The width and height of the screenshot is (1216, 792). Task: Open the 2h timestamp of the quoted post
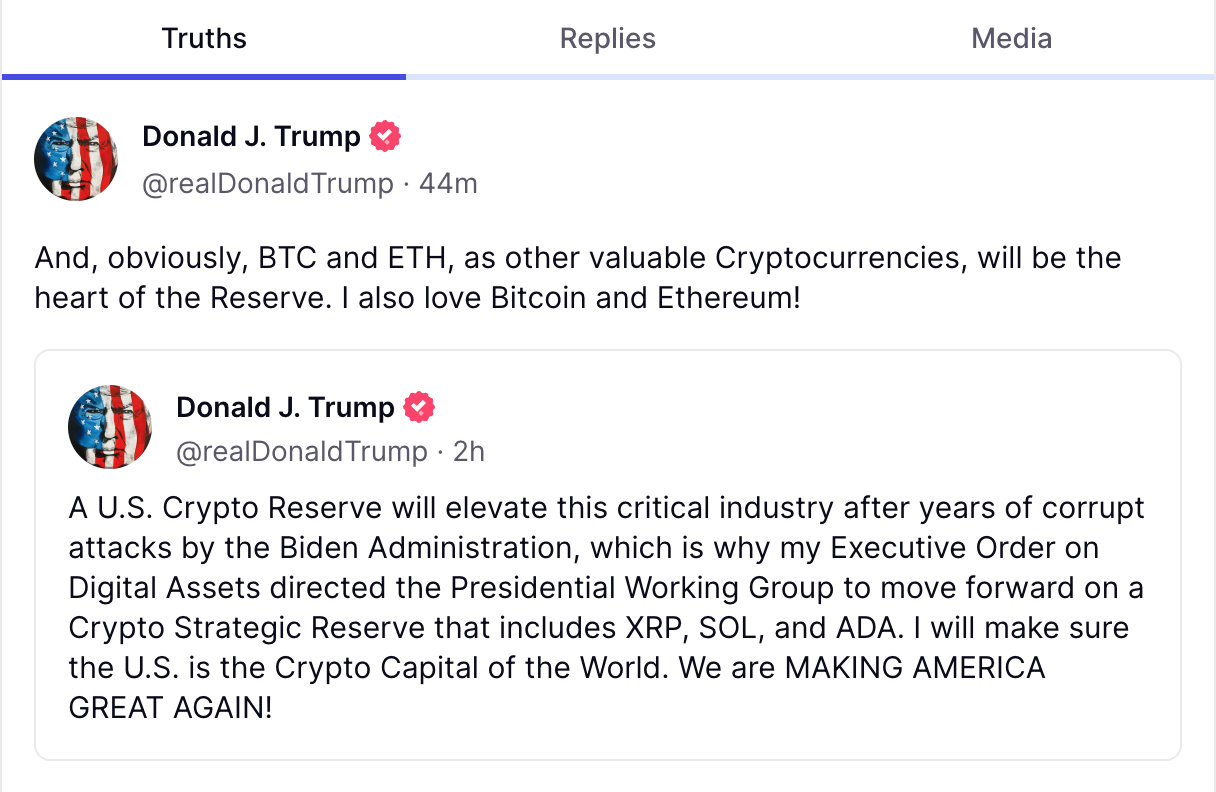pyautogui.click(x=469, y=452)
